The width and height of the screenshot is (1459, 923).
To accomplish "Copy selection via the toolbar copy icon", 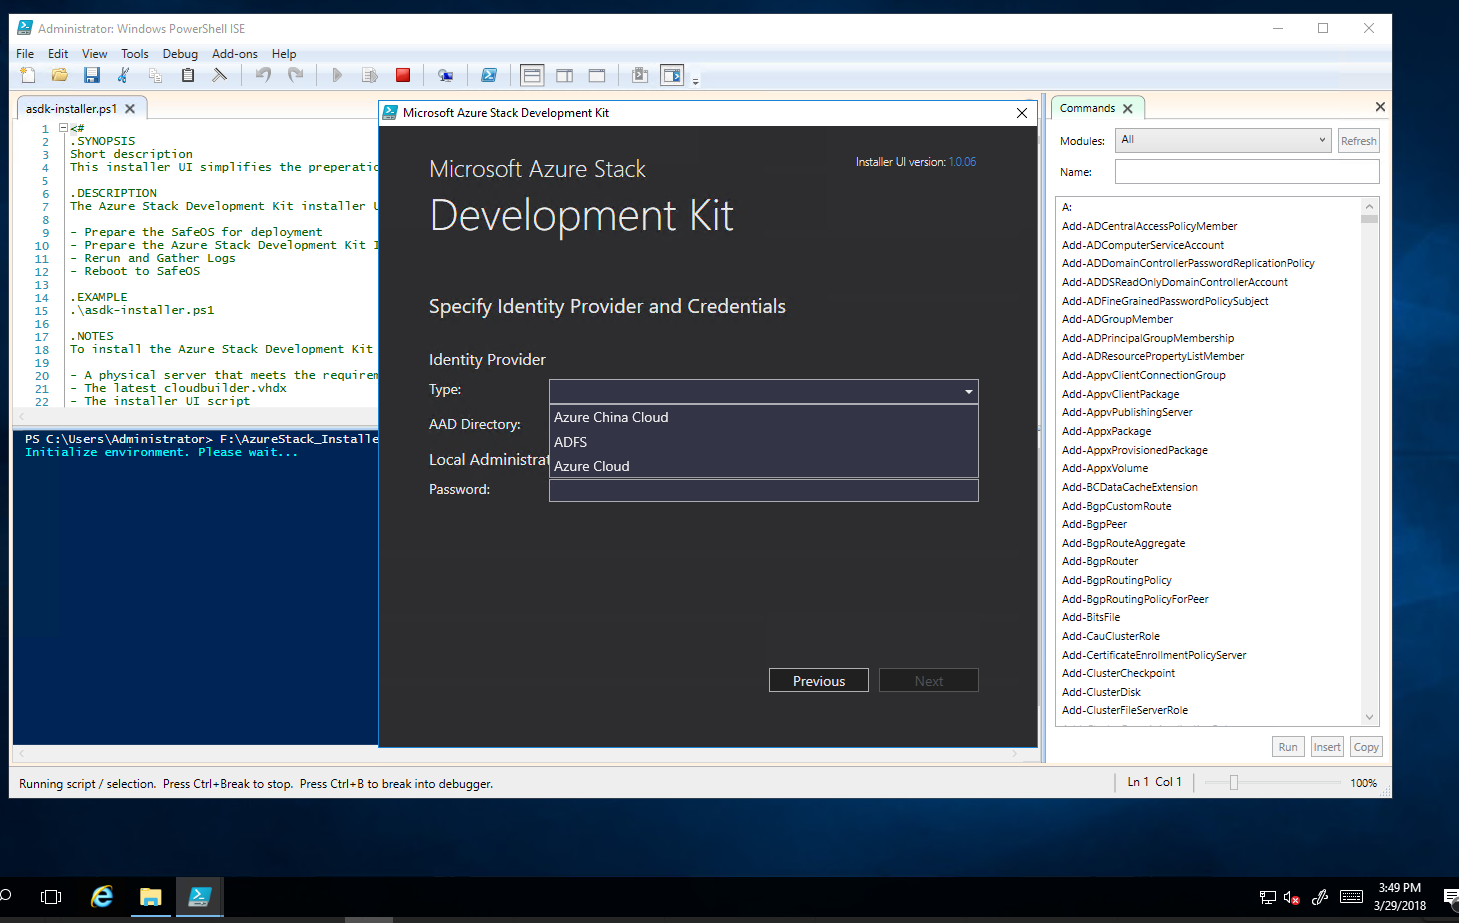I will [x=155, y=75].
